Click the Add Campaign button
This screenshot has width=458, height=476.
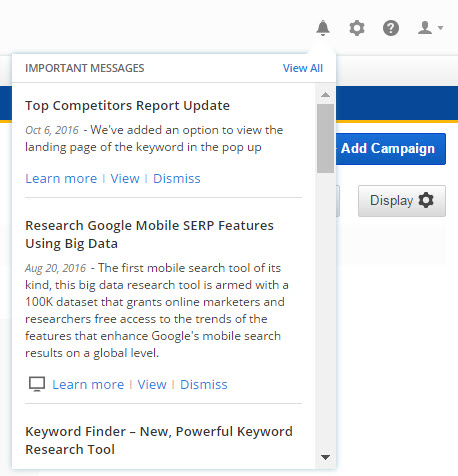click(x=390, y=149)
